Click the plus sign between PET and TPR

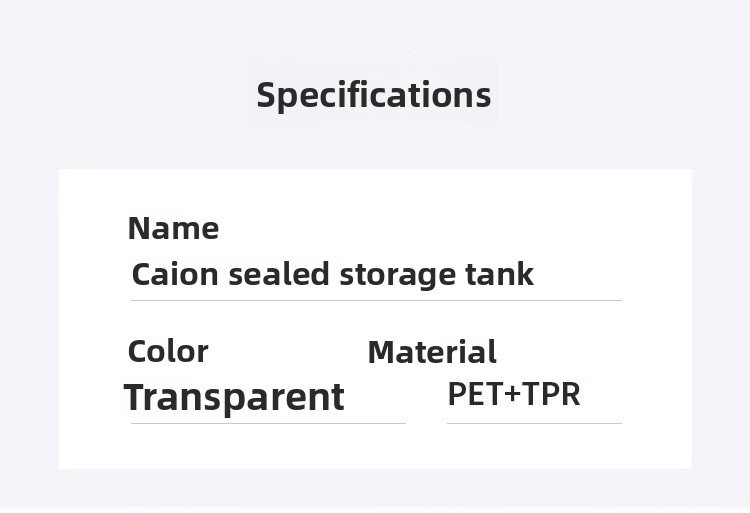pos(511,395)
